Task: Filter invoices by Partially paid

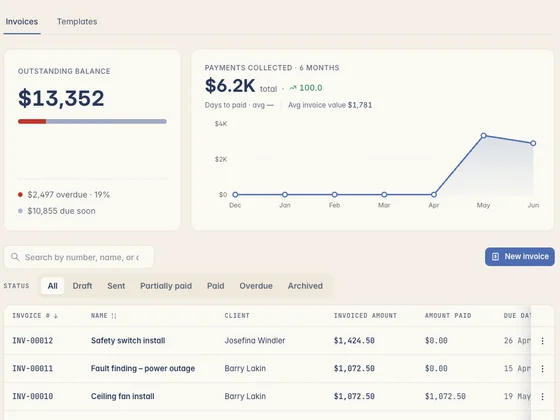Action: click(166, 286)
